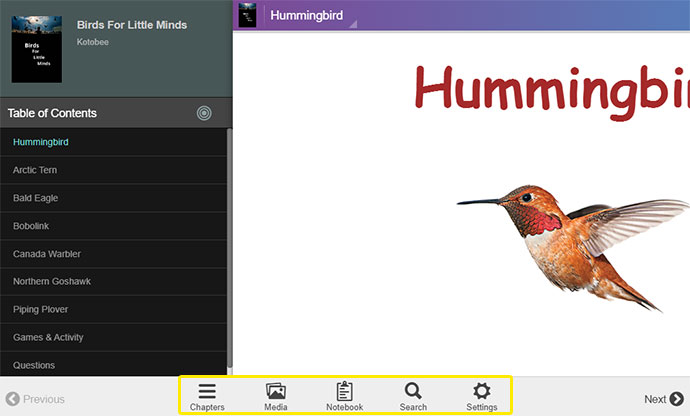Go to Northern Goshawk chapter
The image size is (690, 416).
52,282
